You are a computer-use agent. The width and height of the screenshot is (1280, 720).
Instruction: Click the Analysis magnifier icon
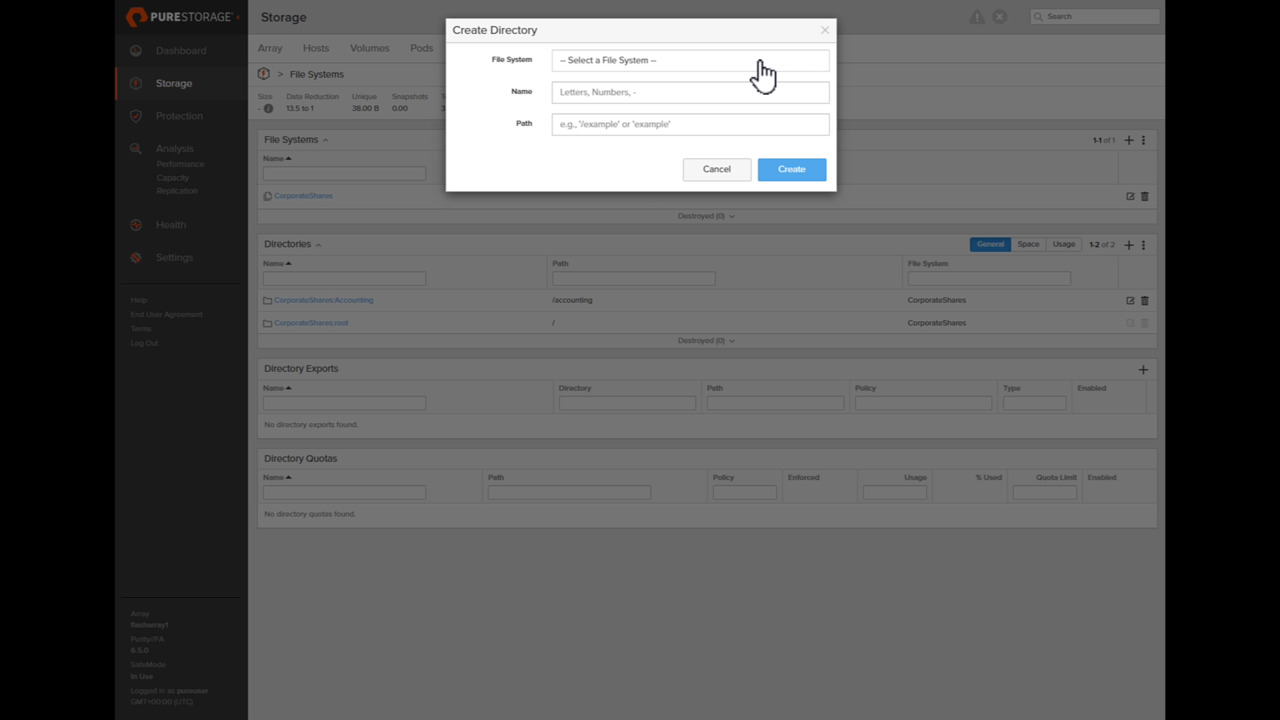tap(136, 149)
